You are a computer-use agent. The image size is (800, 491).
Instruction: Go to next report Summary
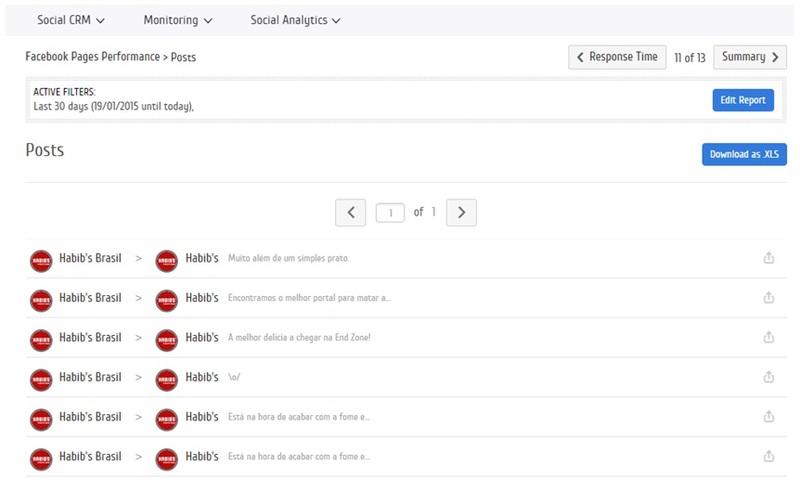coord(749,57)
